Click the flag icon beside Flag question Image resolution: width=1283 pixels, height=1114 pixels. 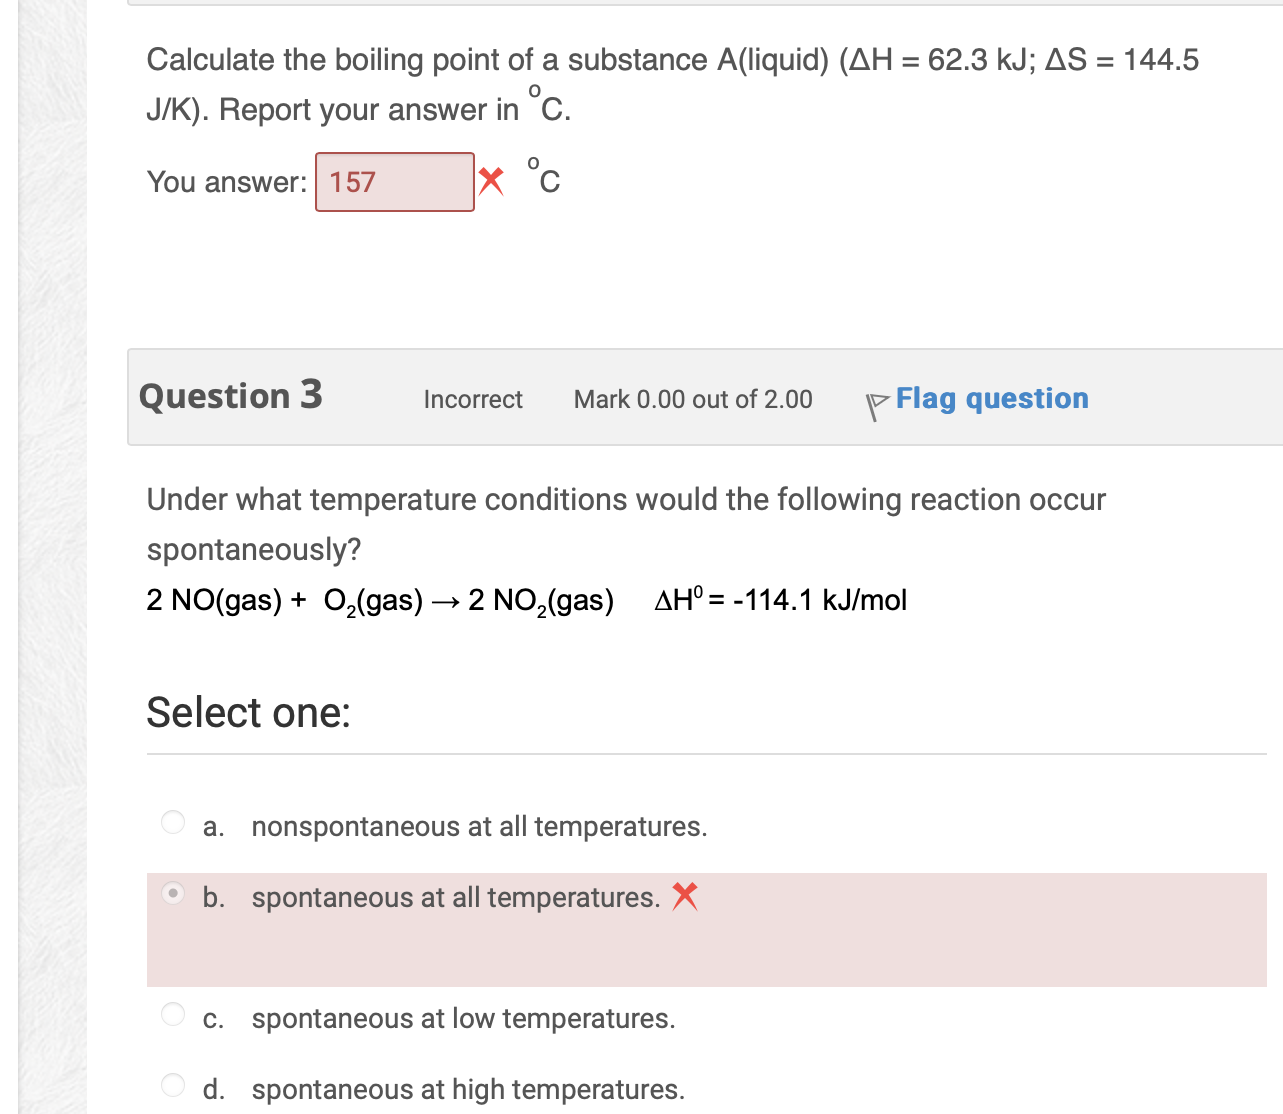[876, 405]
